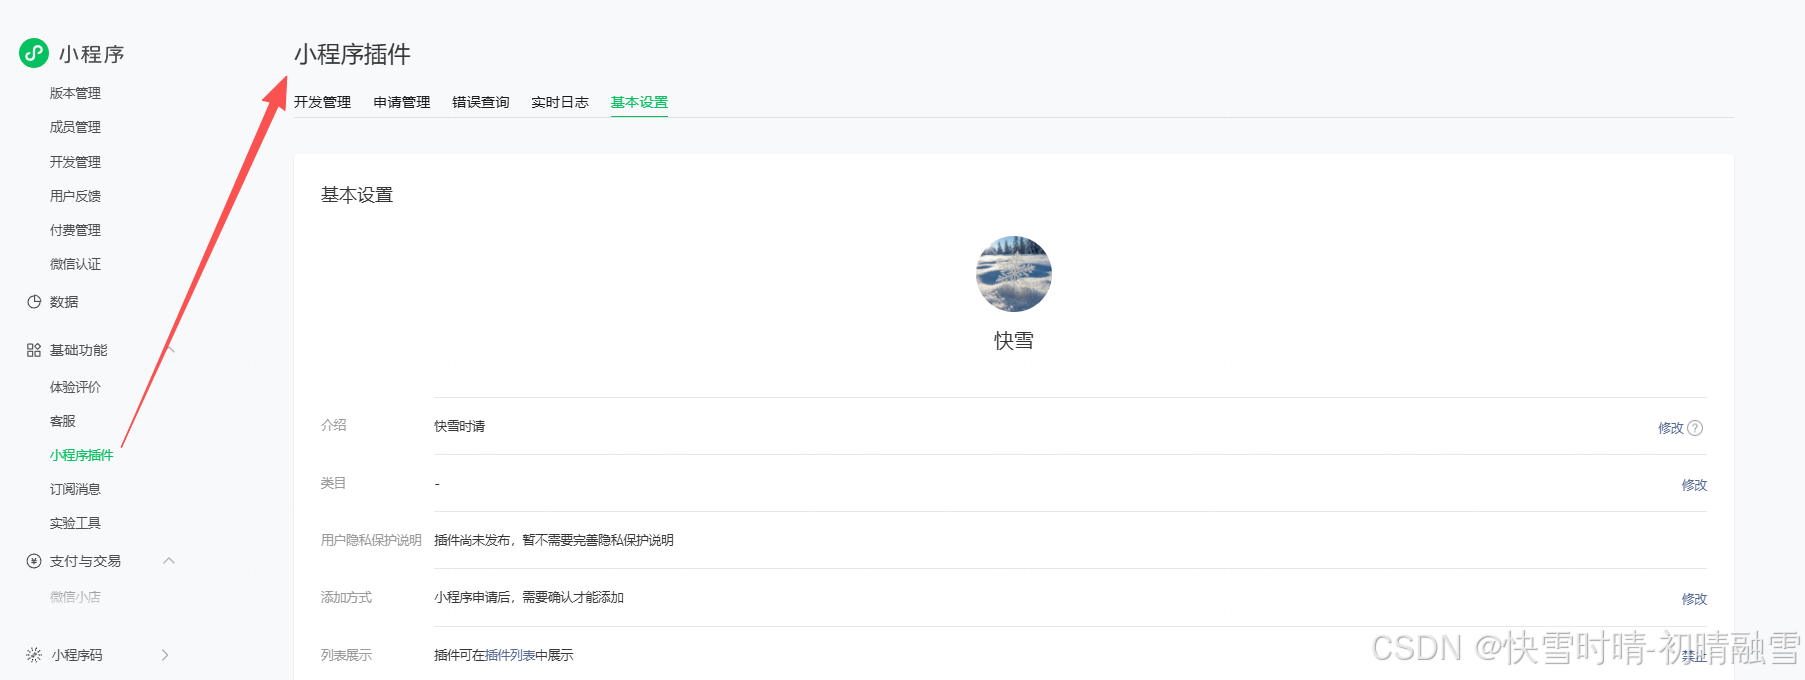1805x680 pixels.
Task: Click the 类目 row label
Action: (x=333, y=483)
